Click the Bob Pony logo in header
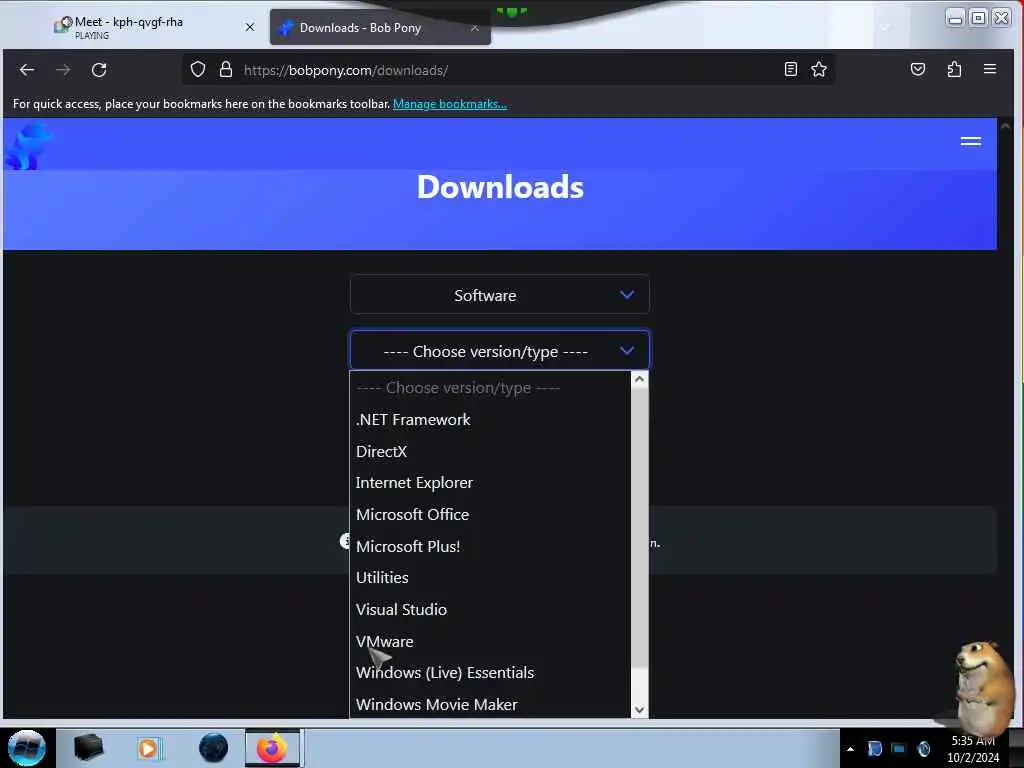The height and width of the screenshot is (768, 1024). point(28,146)
